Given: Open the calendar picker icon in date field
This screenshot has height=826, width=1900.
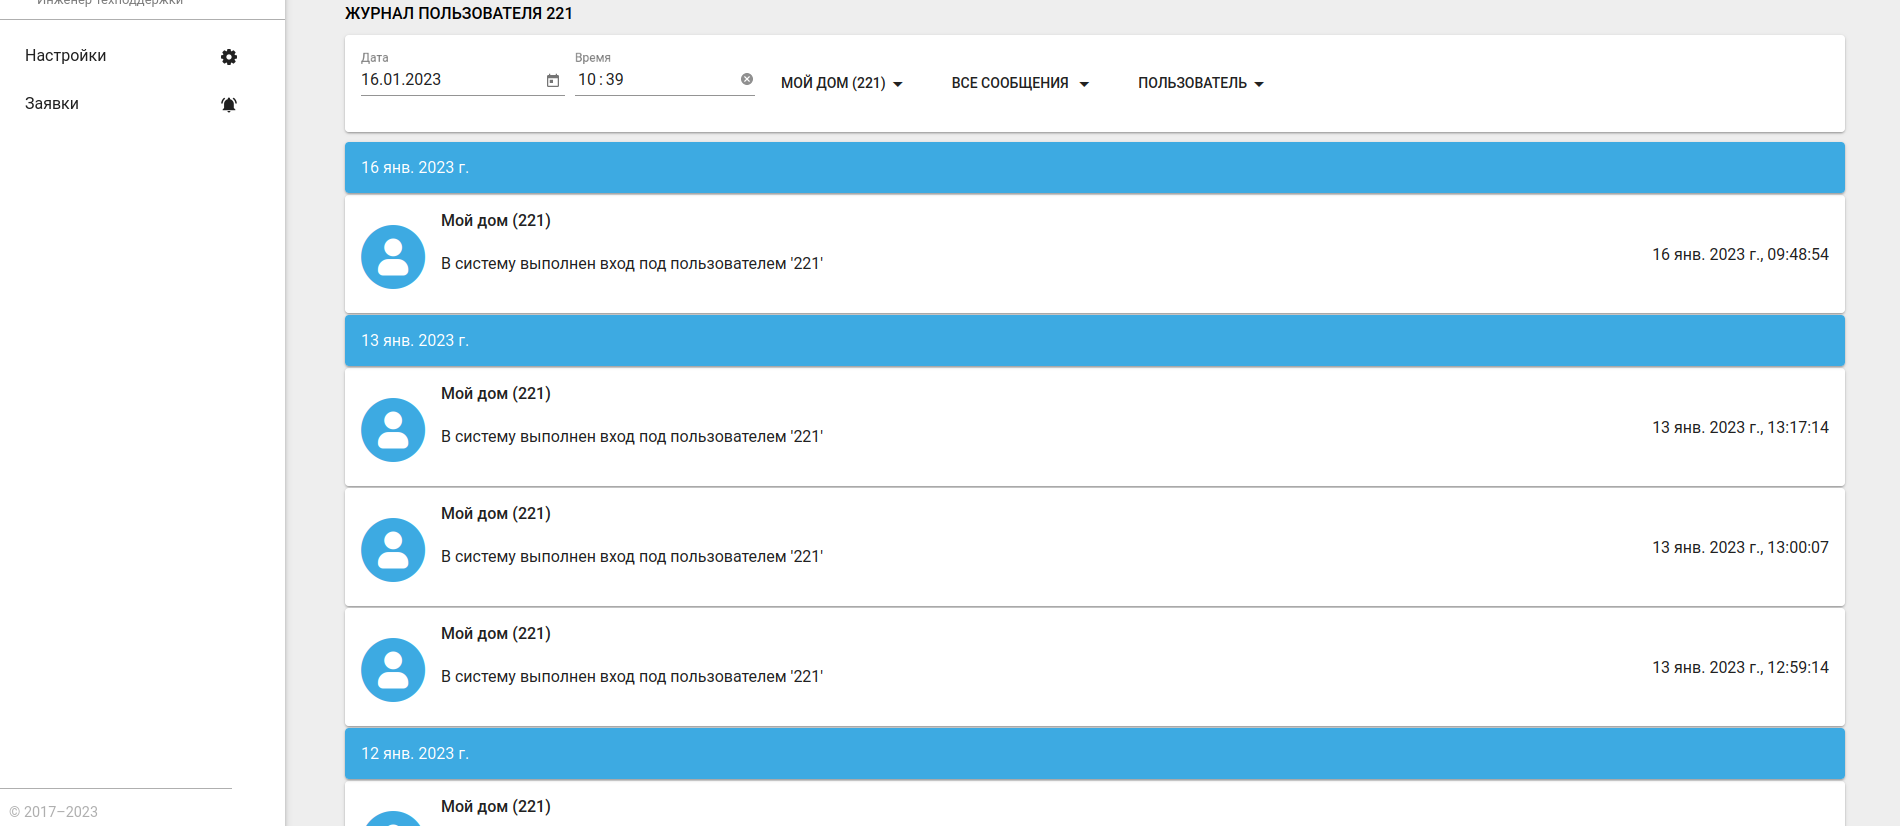Looking at the screenshot, I should (x=553, y=80).
